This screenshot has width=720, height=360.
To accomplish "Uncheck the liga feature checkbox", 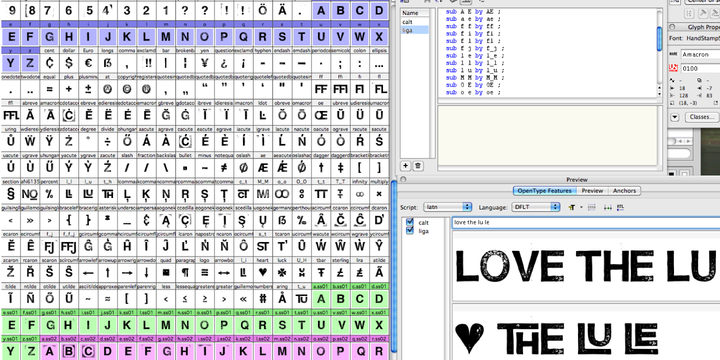I will click(x=410, y=231).
